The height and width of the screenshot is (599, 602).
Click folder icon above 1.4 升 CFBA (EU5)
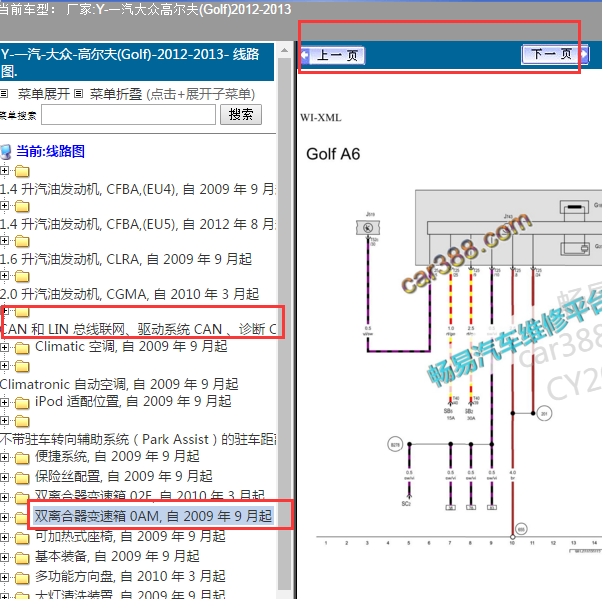click(x=22, y=207)
